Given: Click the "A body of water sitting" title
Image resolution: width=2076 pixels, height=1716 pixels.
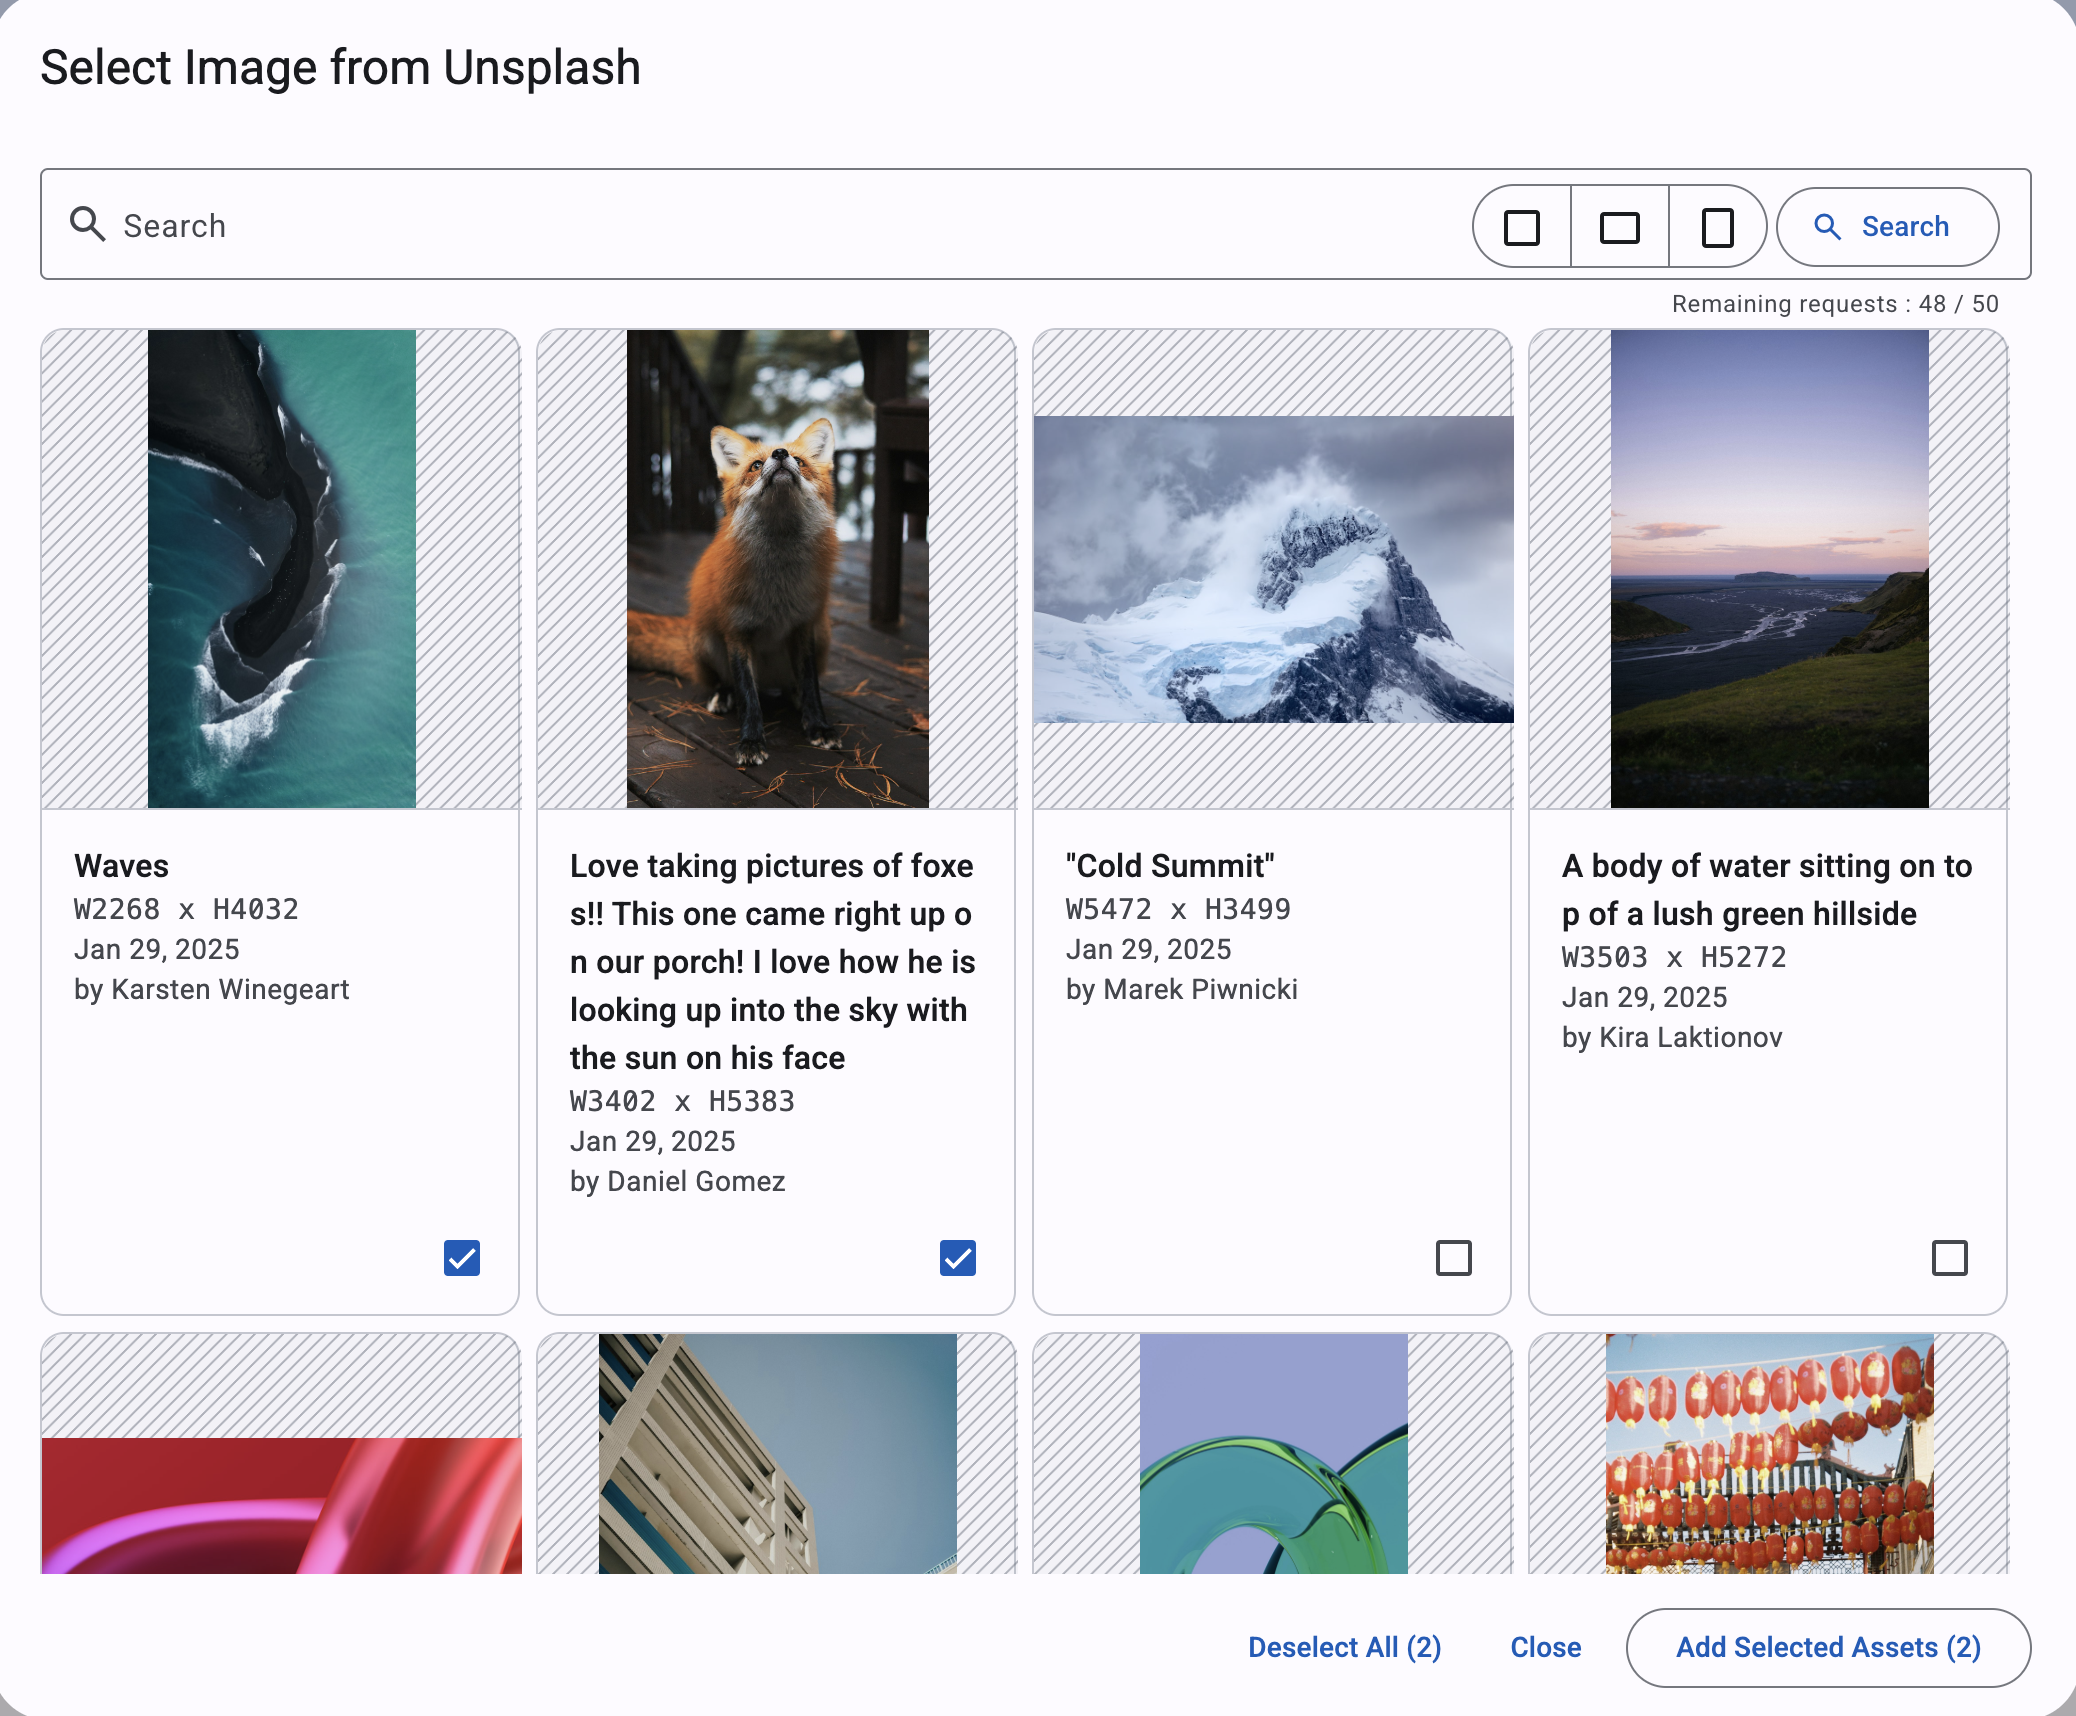Looking at the screenshot, I should pyautogui.click(x=1767, y=889).
